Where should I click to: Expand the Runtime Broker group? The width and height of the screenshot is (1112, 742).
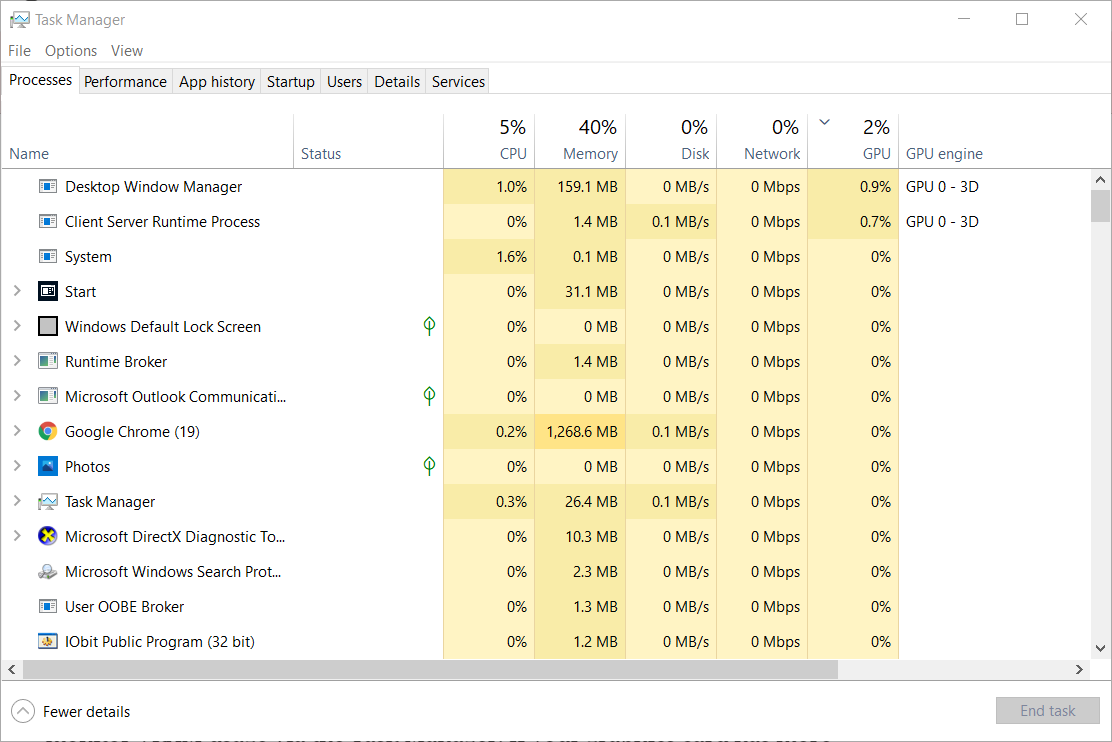tap(17, 361)
